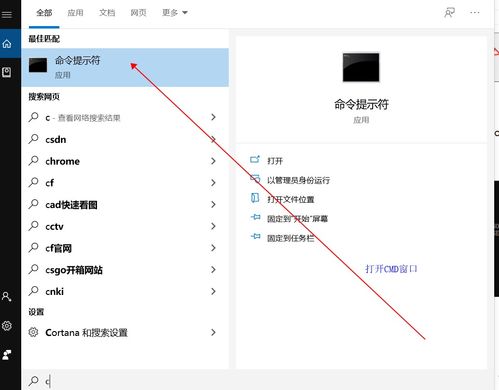This screenshot has height=390, width=499.
Task: Click the 'c - 查看网络搜索结果' suggestion
Action: point(125,117)
